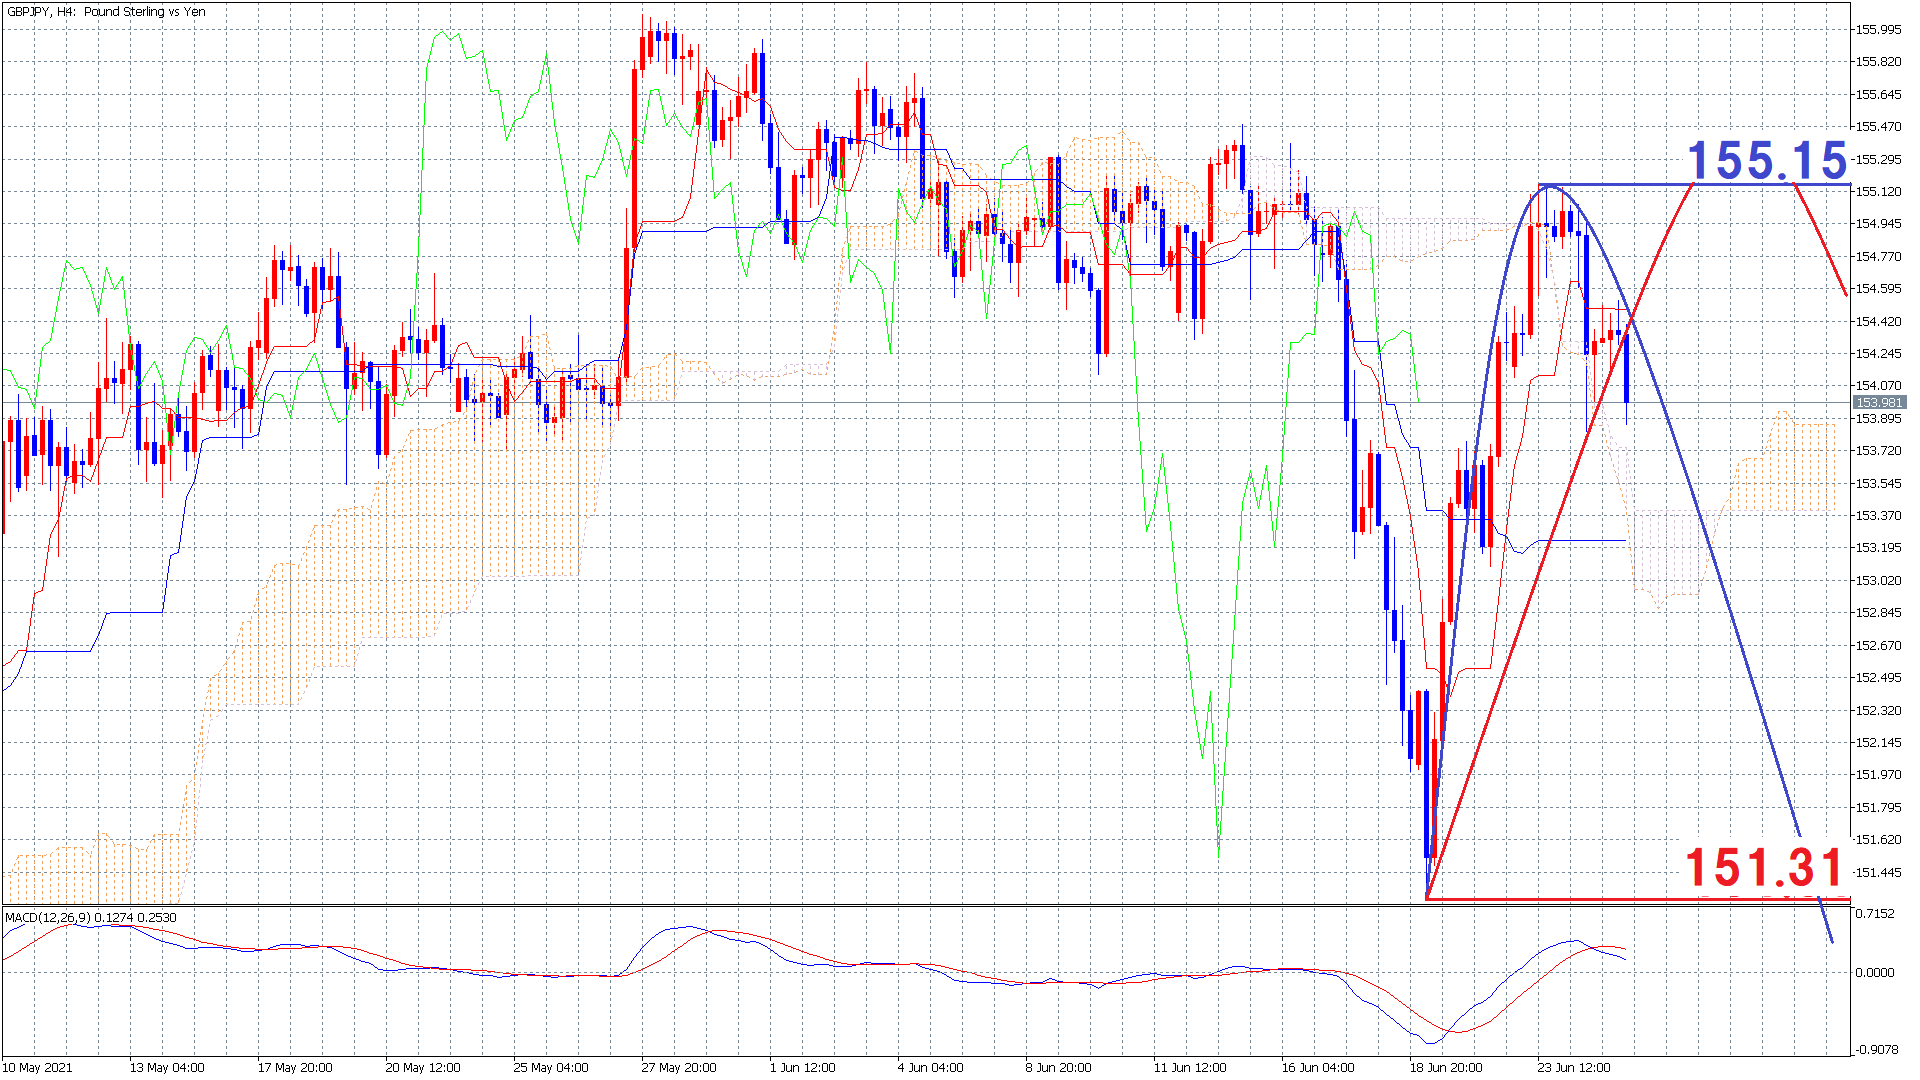Image resolution: width=1920 pixels, height=1080 pixels.
Task: Select the blue 155.15 text label
Action: click(1767, 160)
